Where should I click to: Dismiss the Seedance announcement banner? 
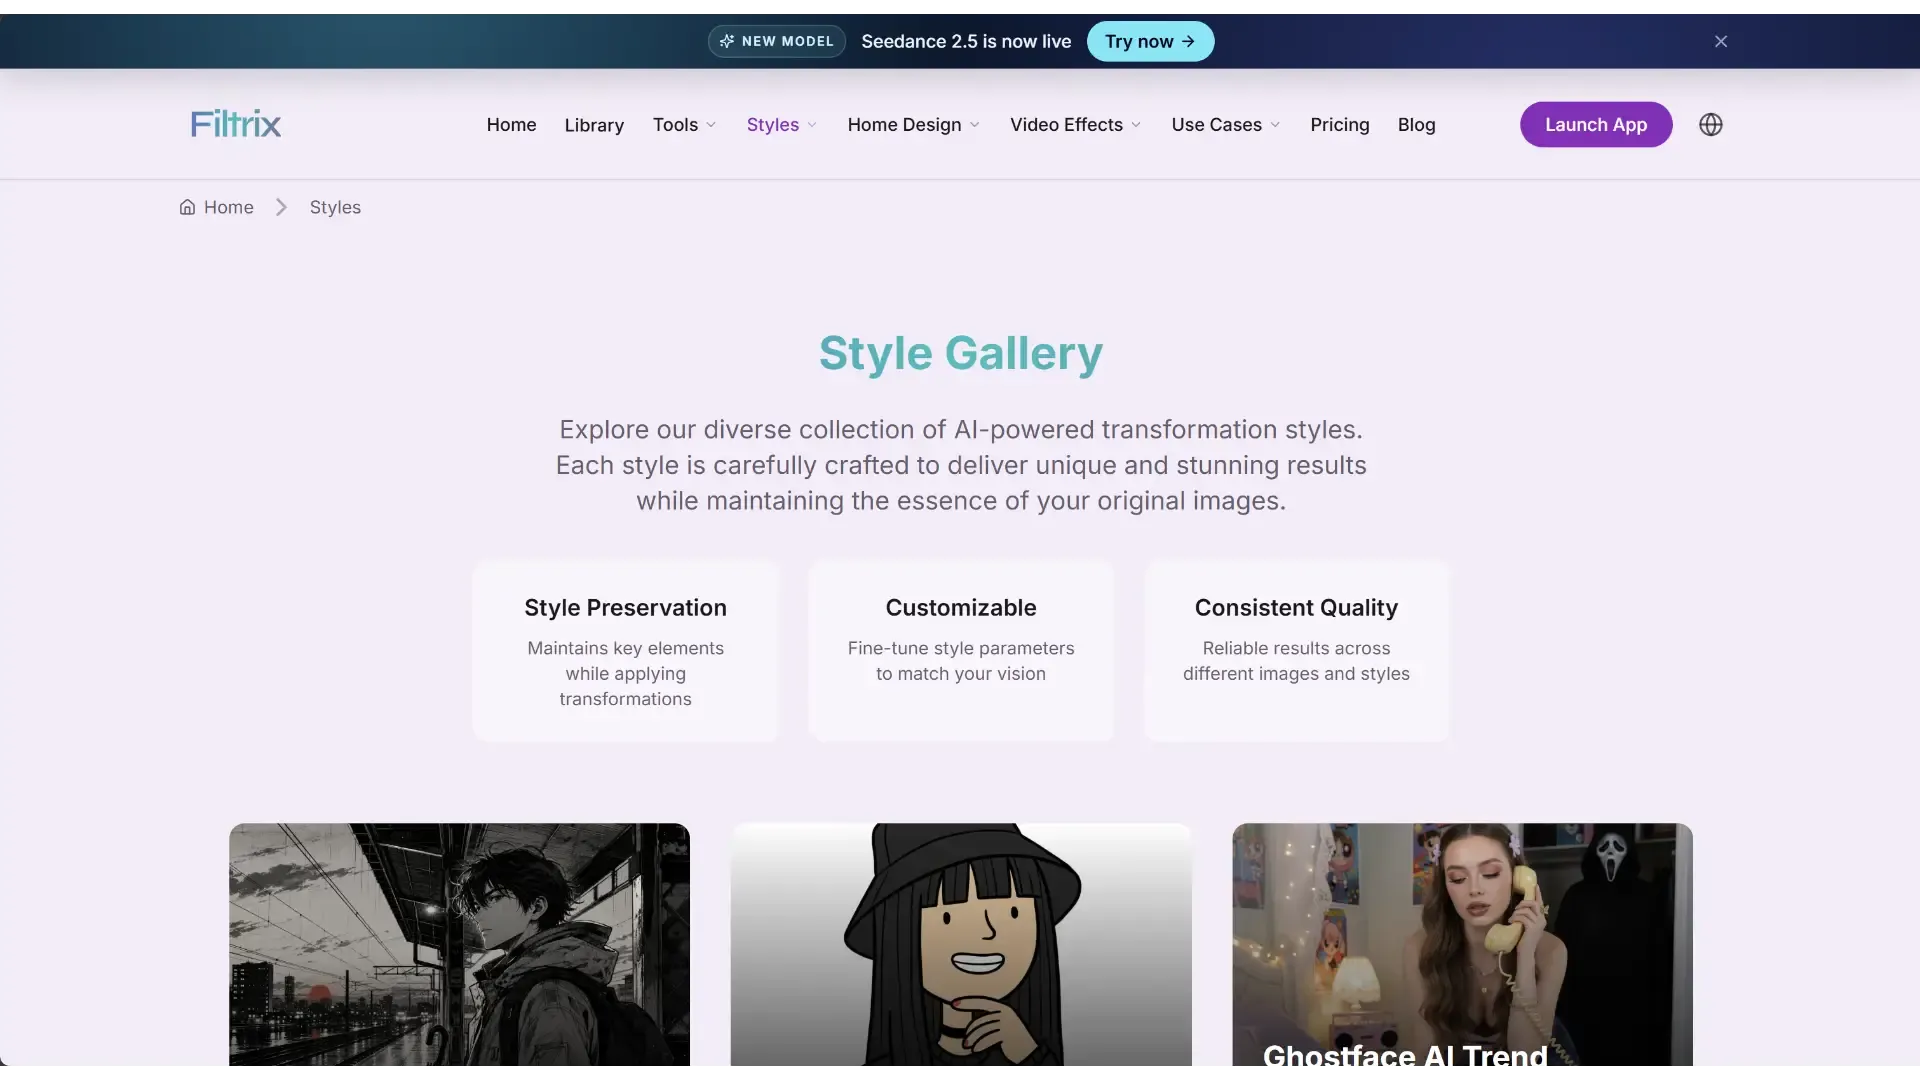click(x=1720, y=41)
